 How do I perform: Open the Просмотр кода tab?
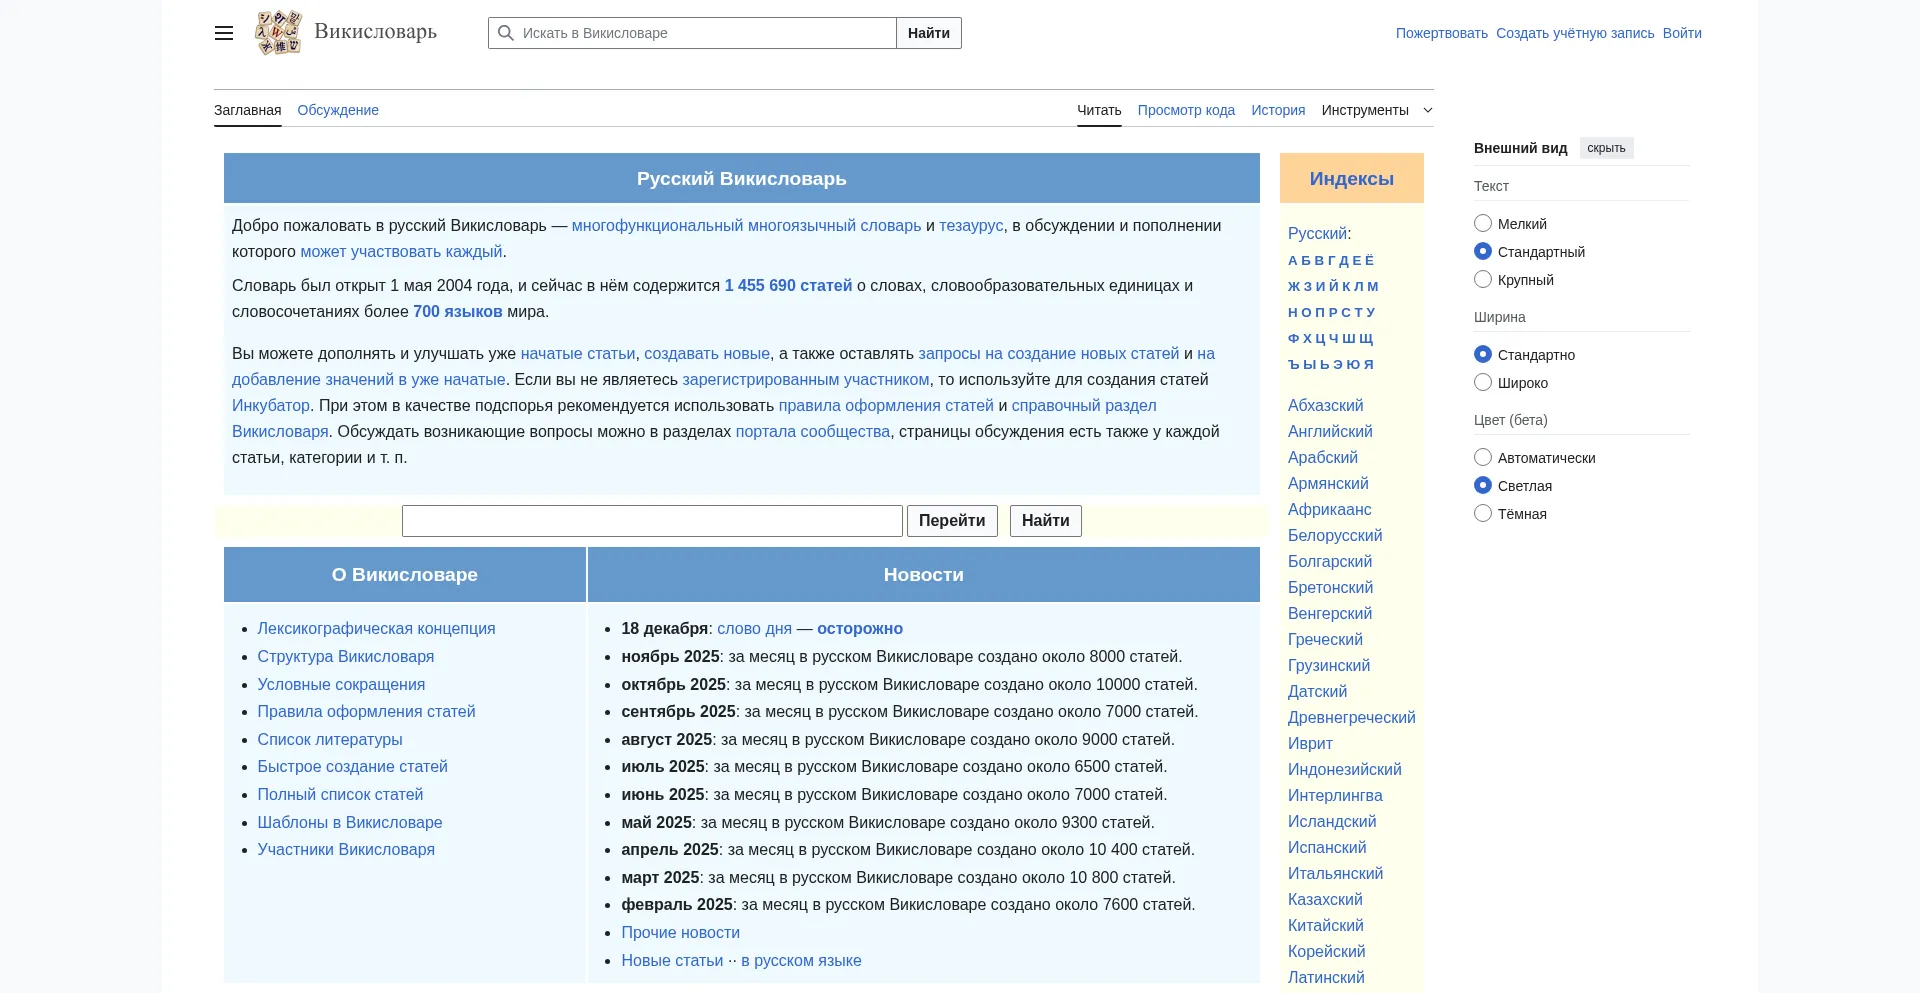tap(1186, 110)
